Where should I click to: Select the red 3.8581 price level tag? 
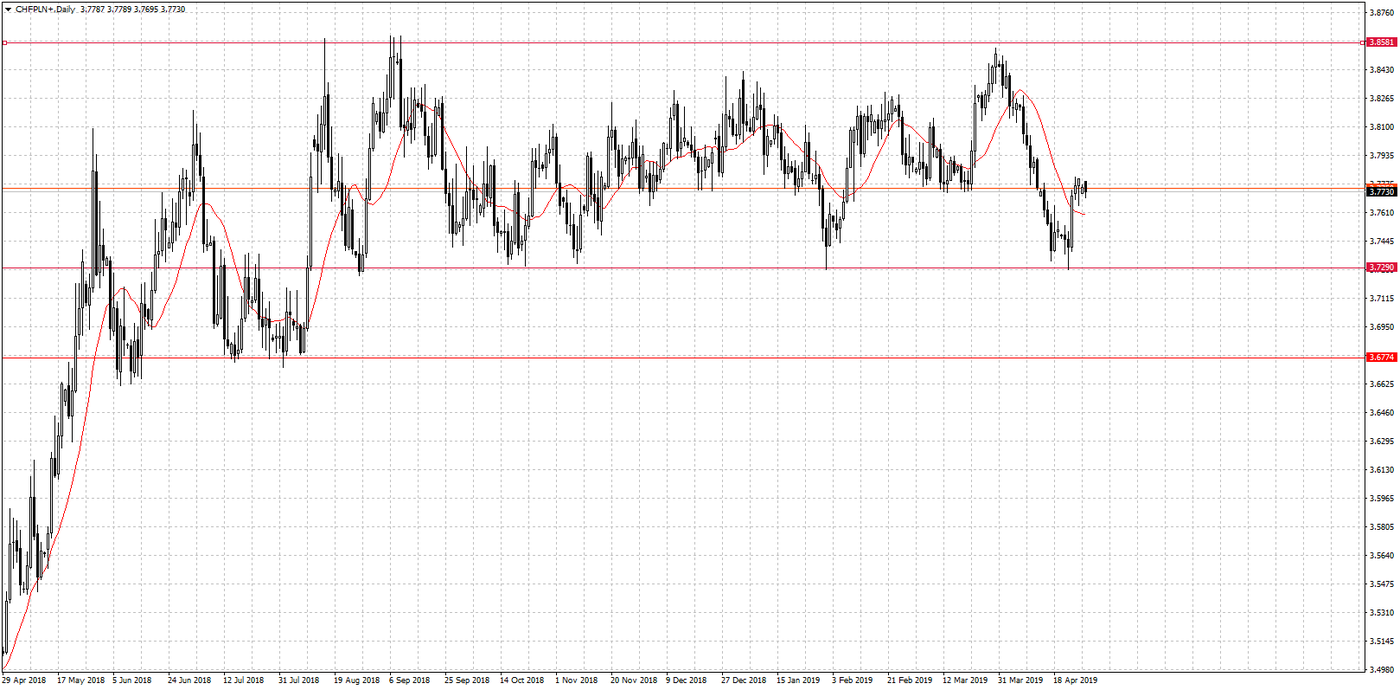coord(1381,43)
